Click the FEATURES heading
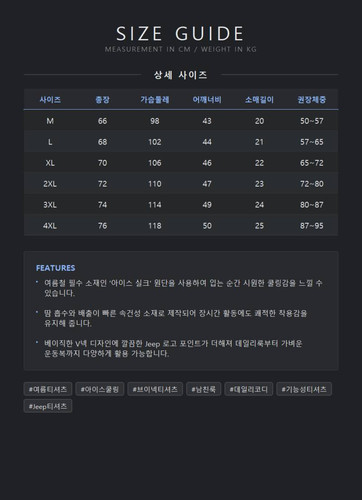 [x=55, y=268]
